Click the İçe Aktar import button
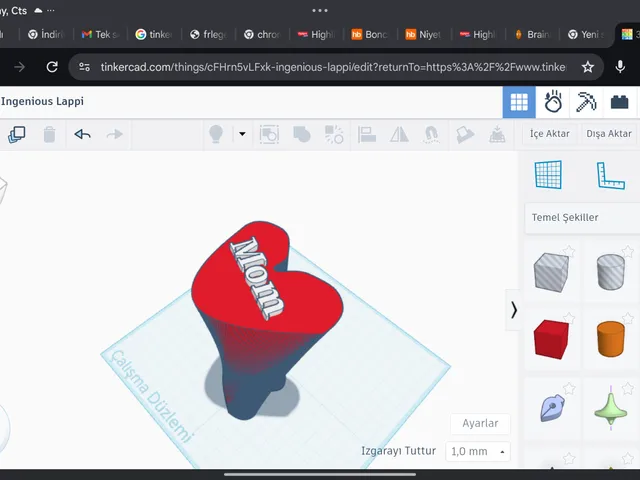 tap(549, 134)
